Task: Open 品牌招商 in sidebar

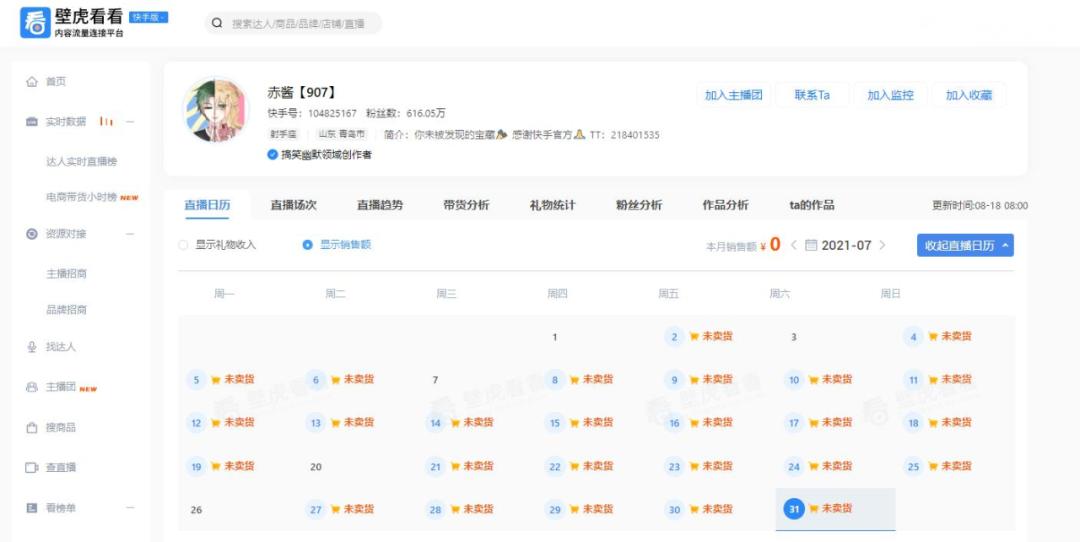Action: point(66,310)
